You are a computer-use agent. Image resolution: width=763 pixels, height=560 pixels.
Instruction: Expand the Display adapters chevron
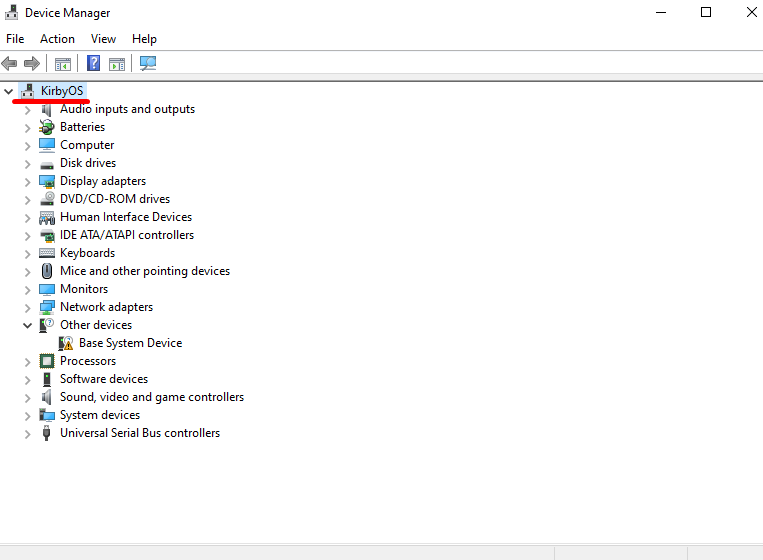28,182
